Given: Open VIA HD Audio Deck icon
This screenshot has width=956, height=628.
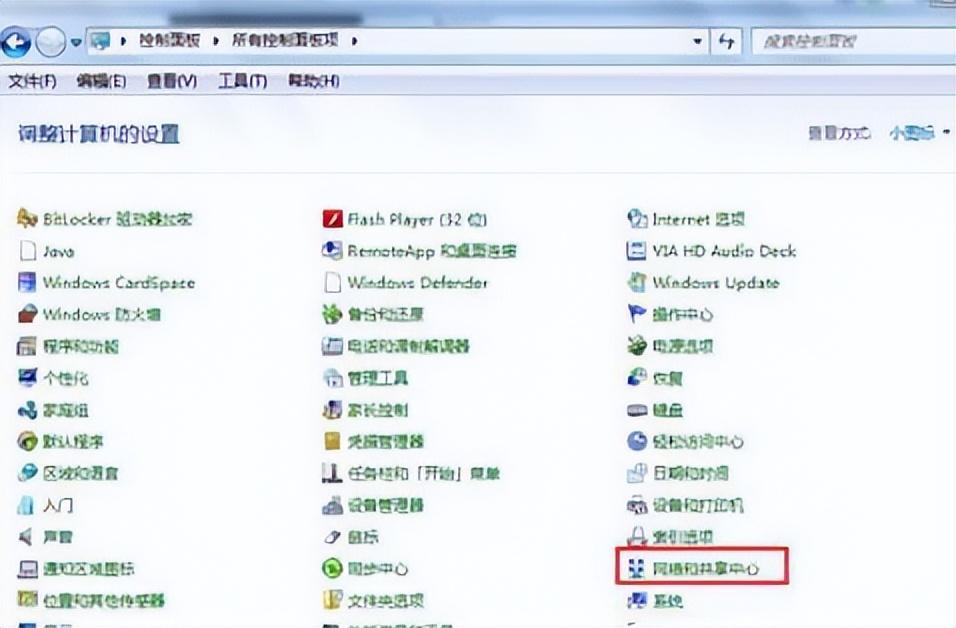Looking at the screenshot, I should click(x=637, y=251).
